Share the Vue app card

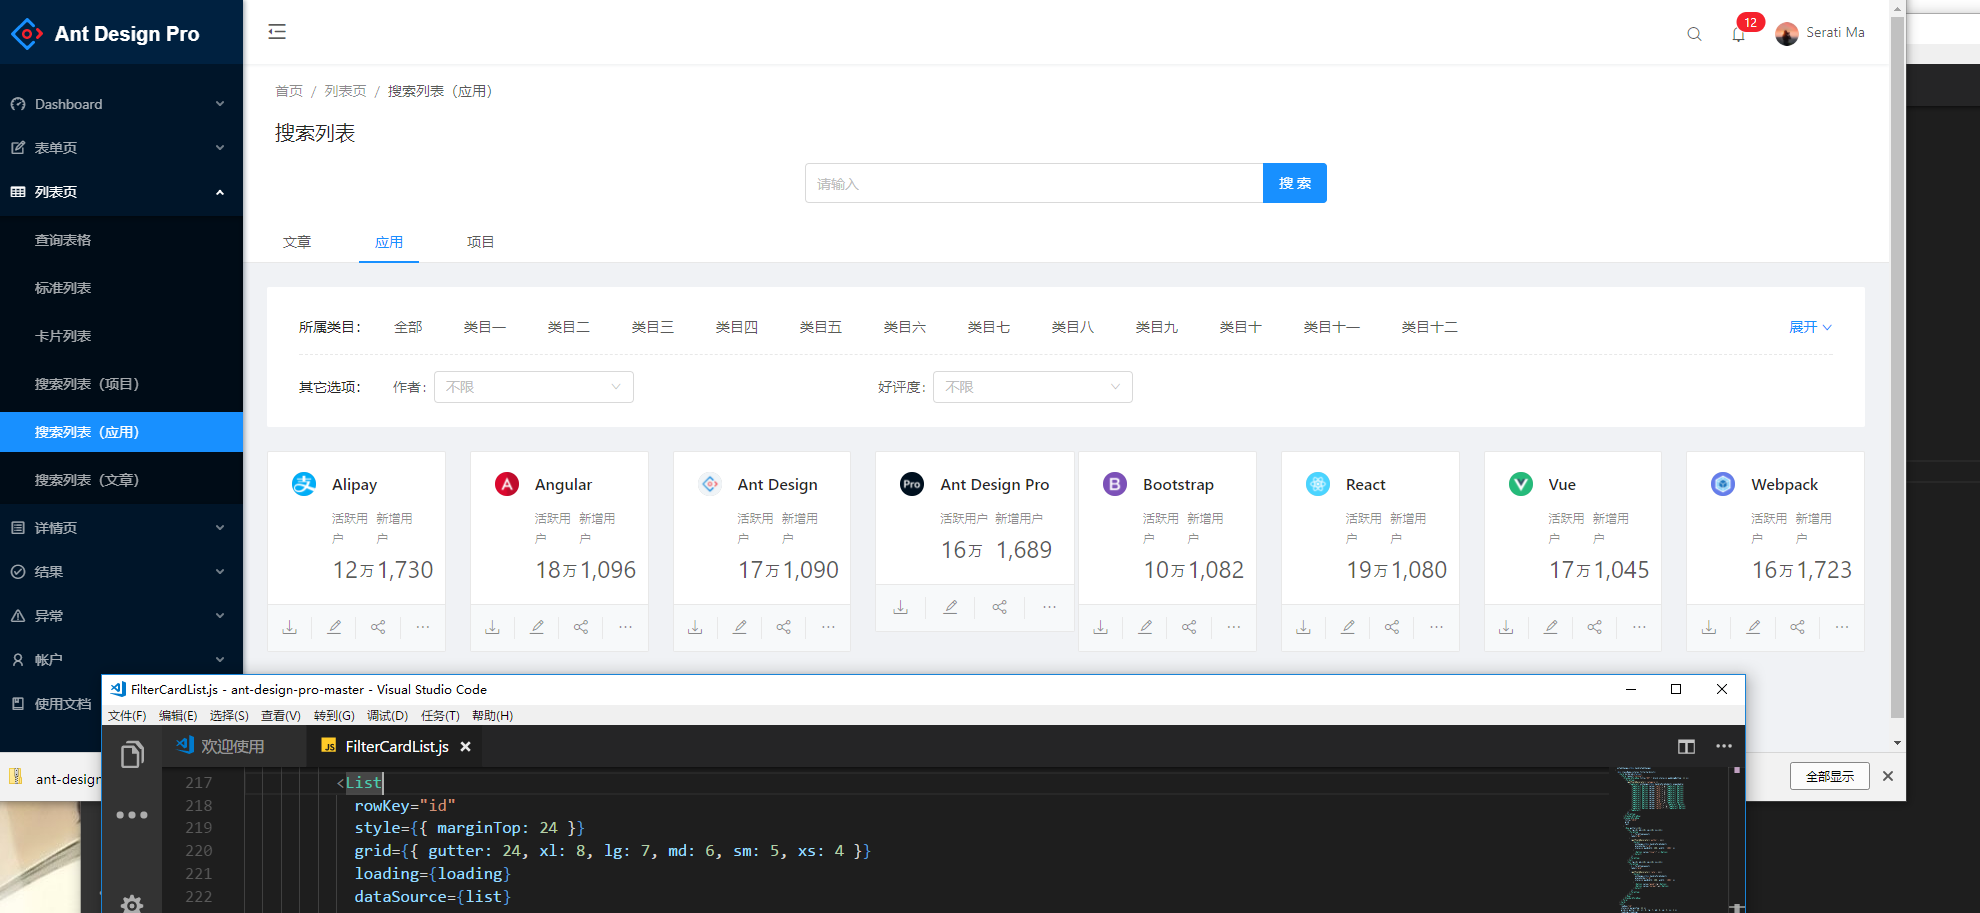(x=1595, y=627)
